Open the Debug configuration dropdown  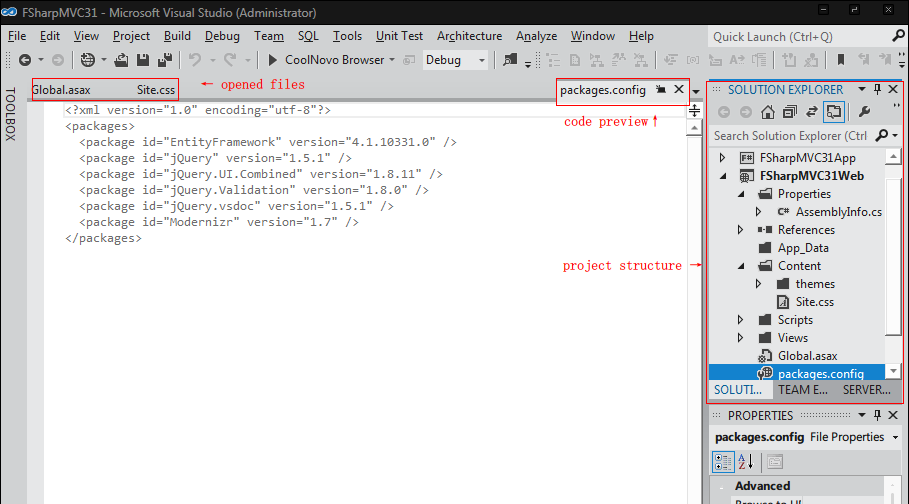(455, 60)
